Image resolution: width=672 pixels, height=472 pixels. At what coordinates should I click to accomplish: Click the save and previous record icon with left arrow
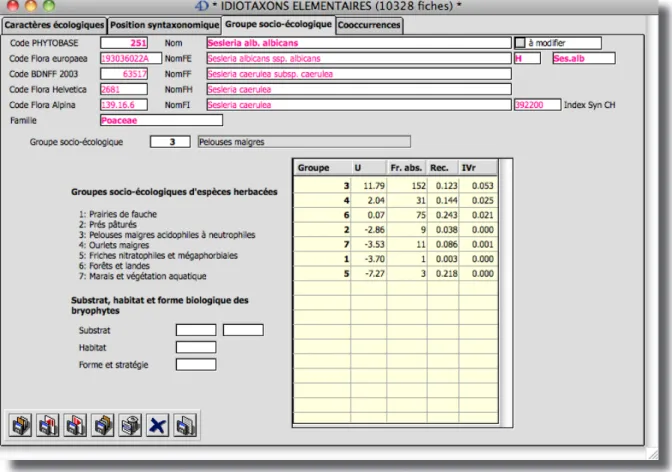(x=48, y=425)
